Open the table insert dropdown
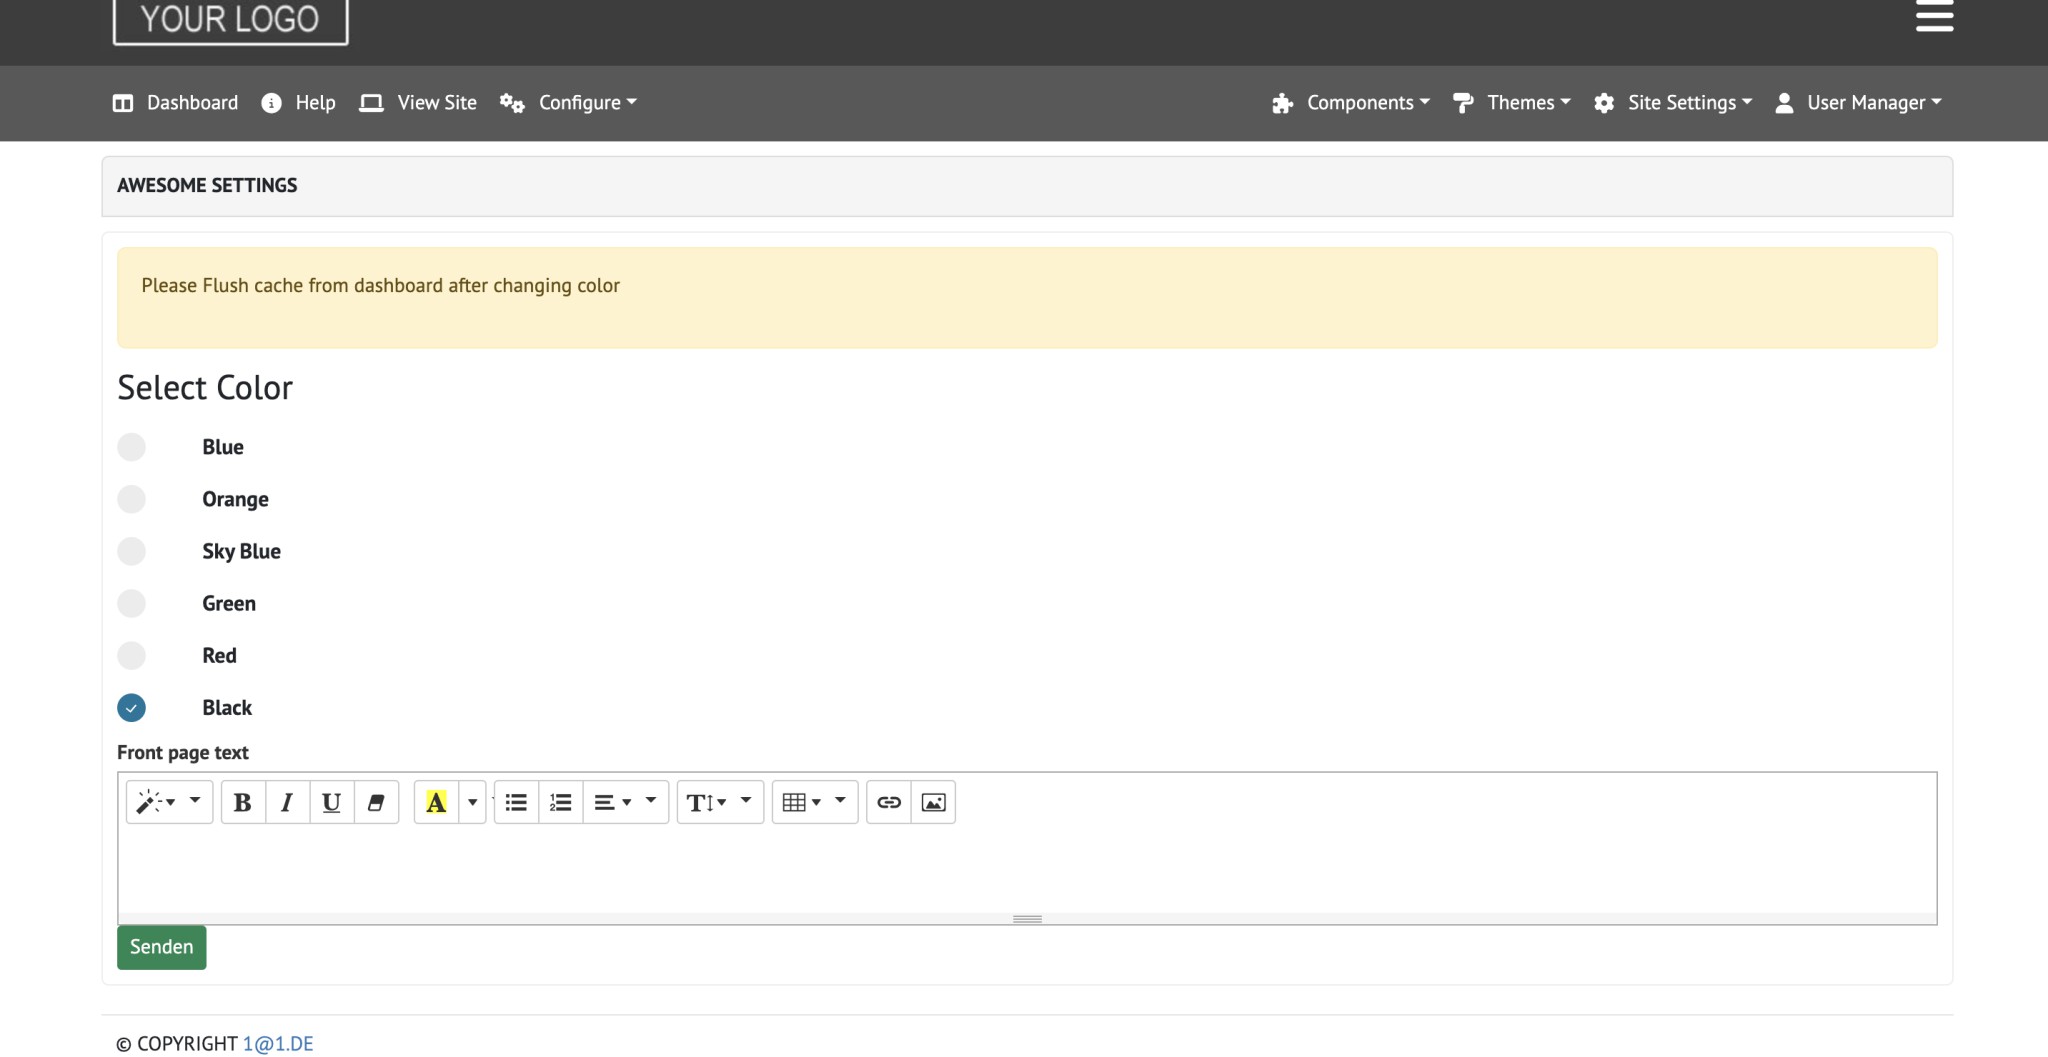This screenshot has height=1057, width=2048. tap(814, 802)
